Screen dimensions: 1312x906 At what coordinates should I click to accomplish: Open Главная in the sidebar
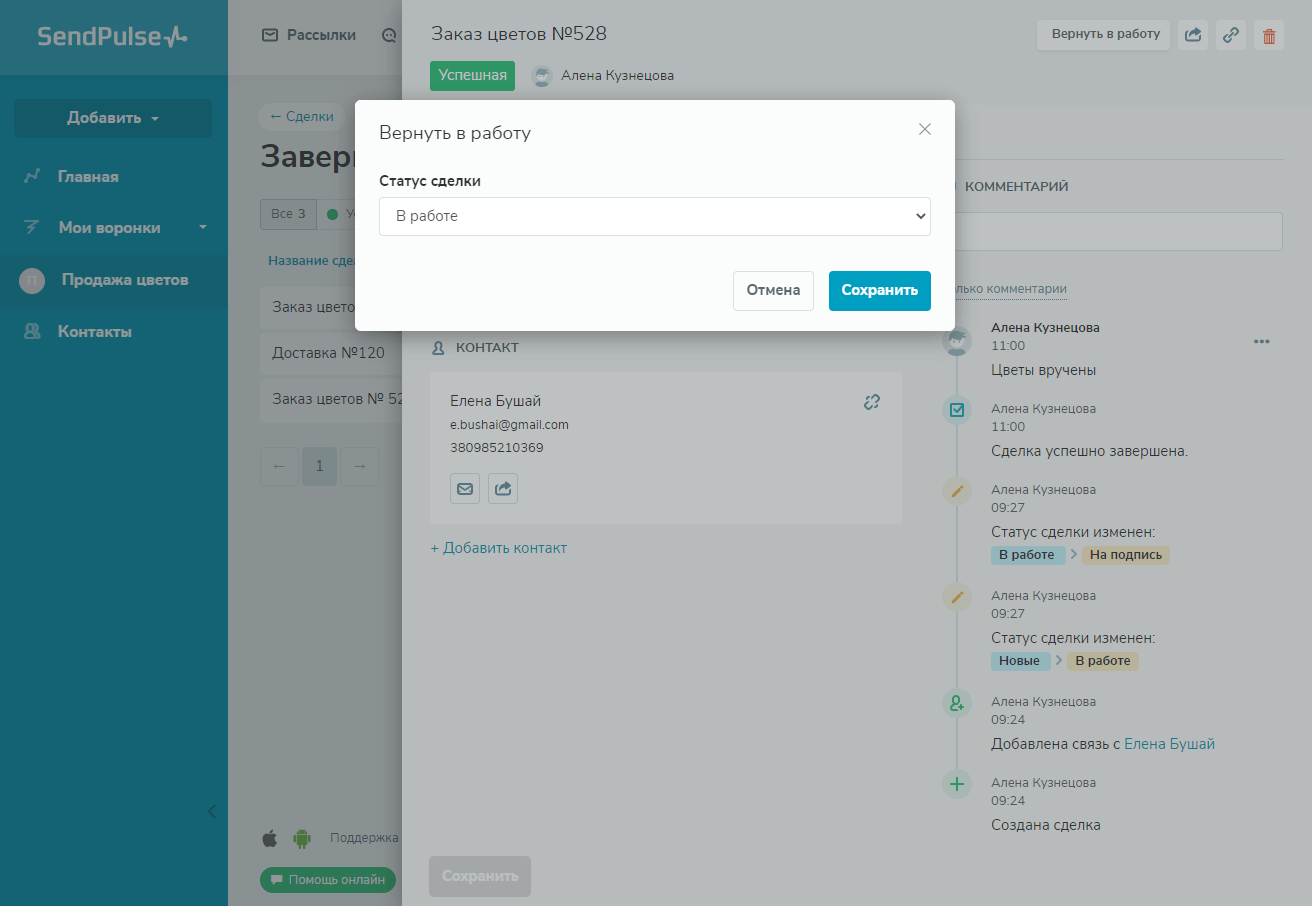(88, 177)
